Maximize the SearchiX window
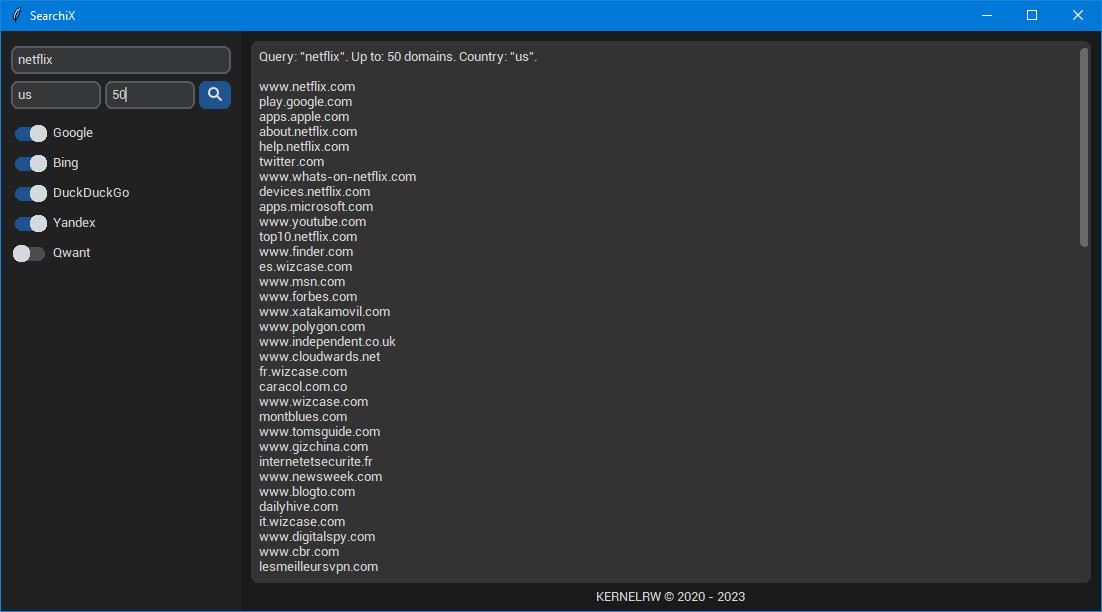Screen dimensions: 1102x612 click(x=1032, y=15)
